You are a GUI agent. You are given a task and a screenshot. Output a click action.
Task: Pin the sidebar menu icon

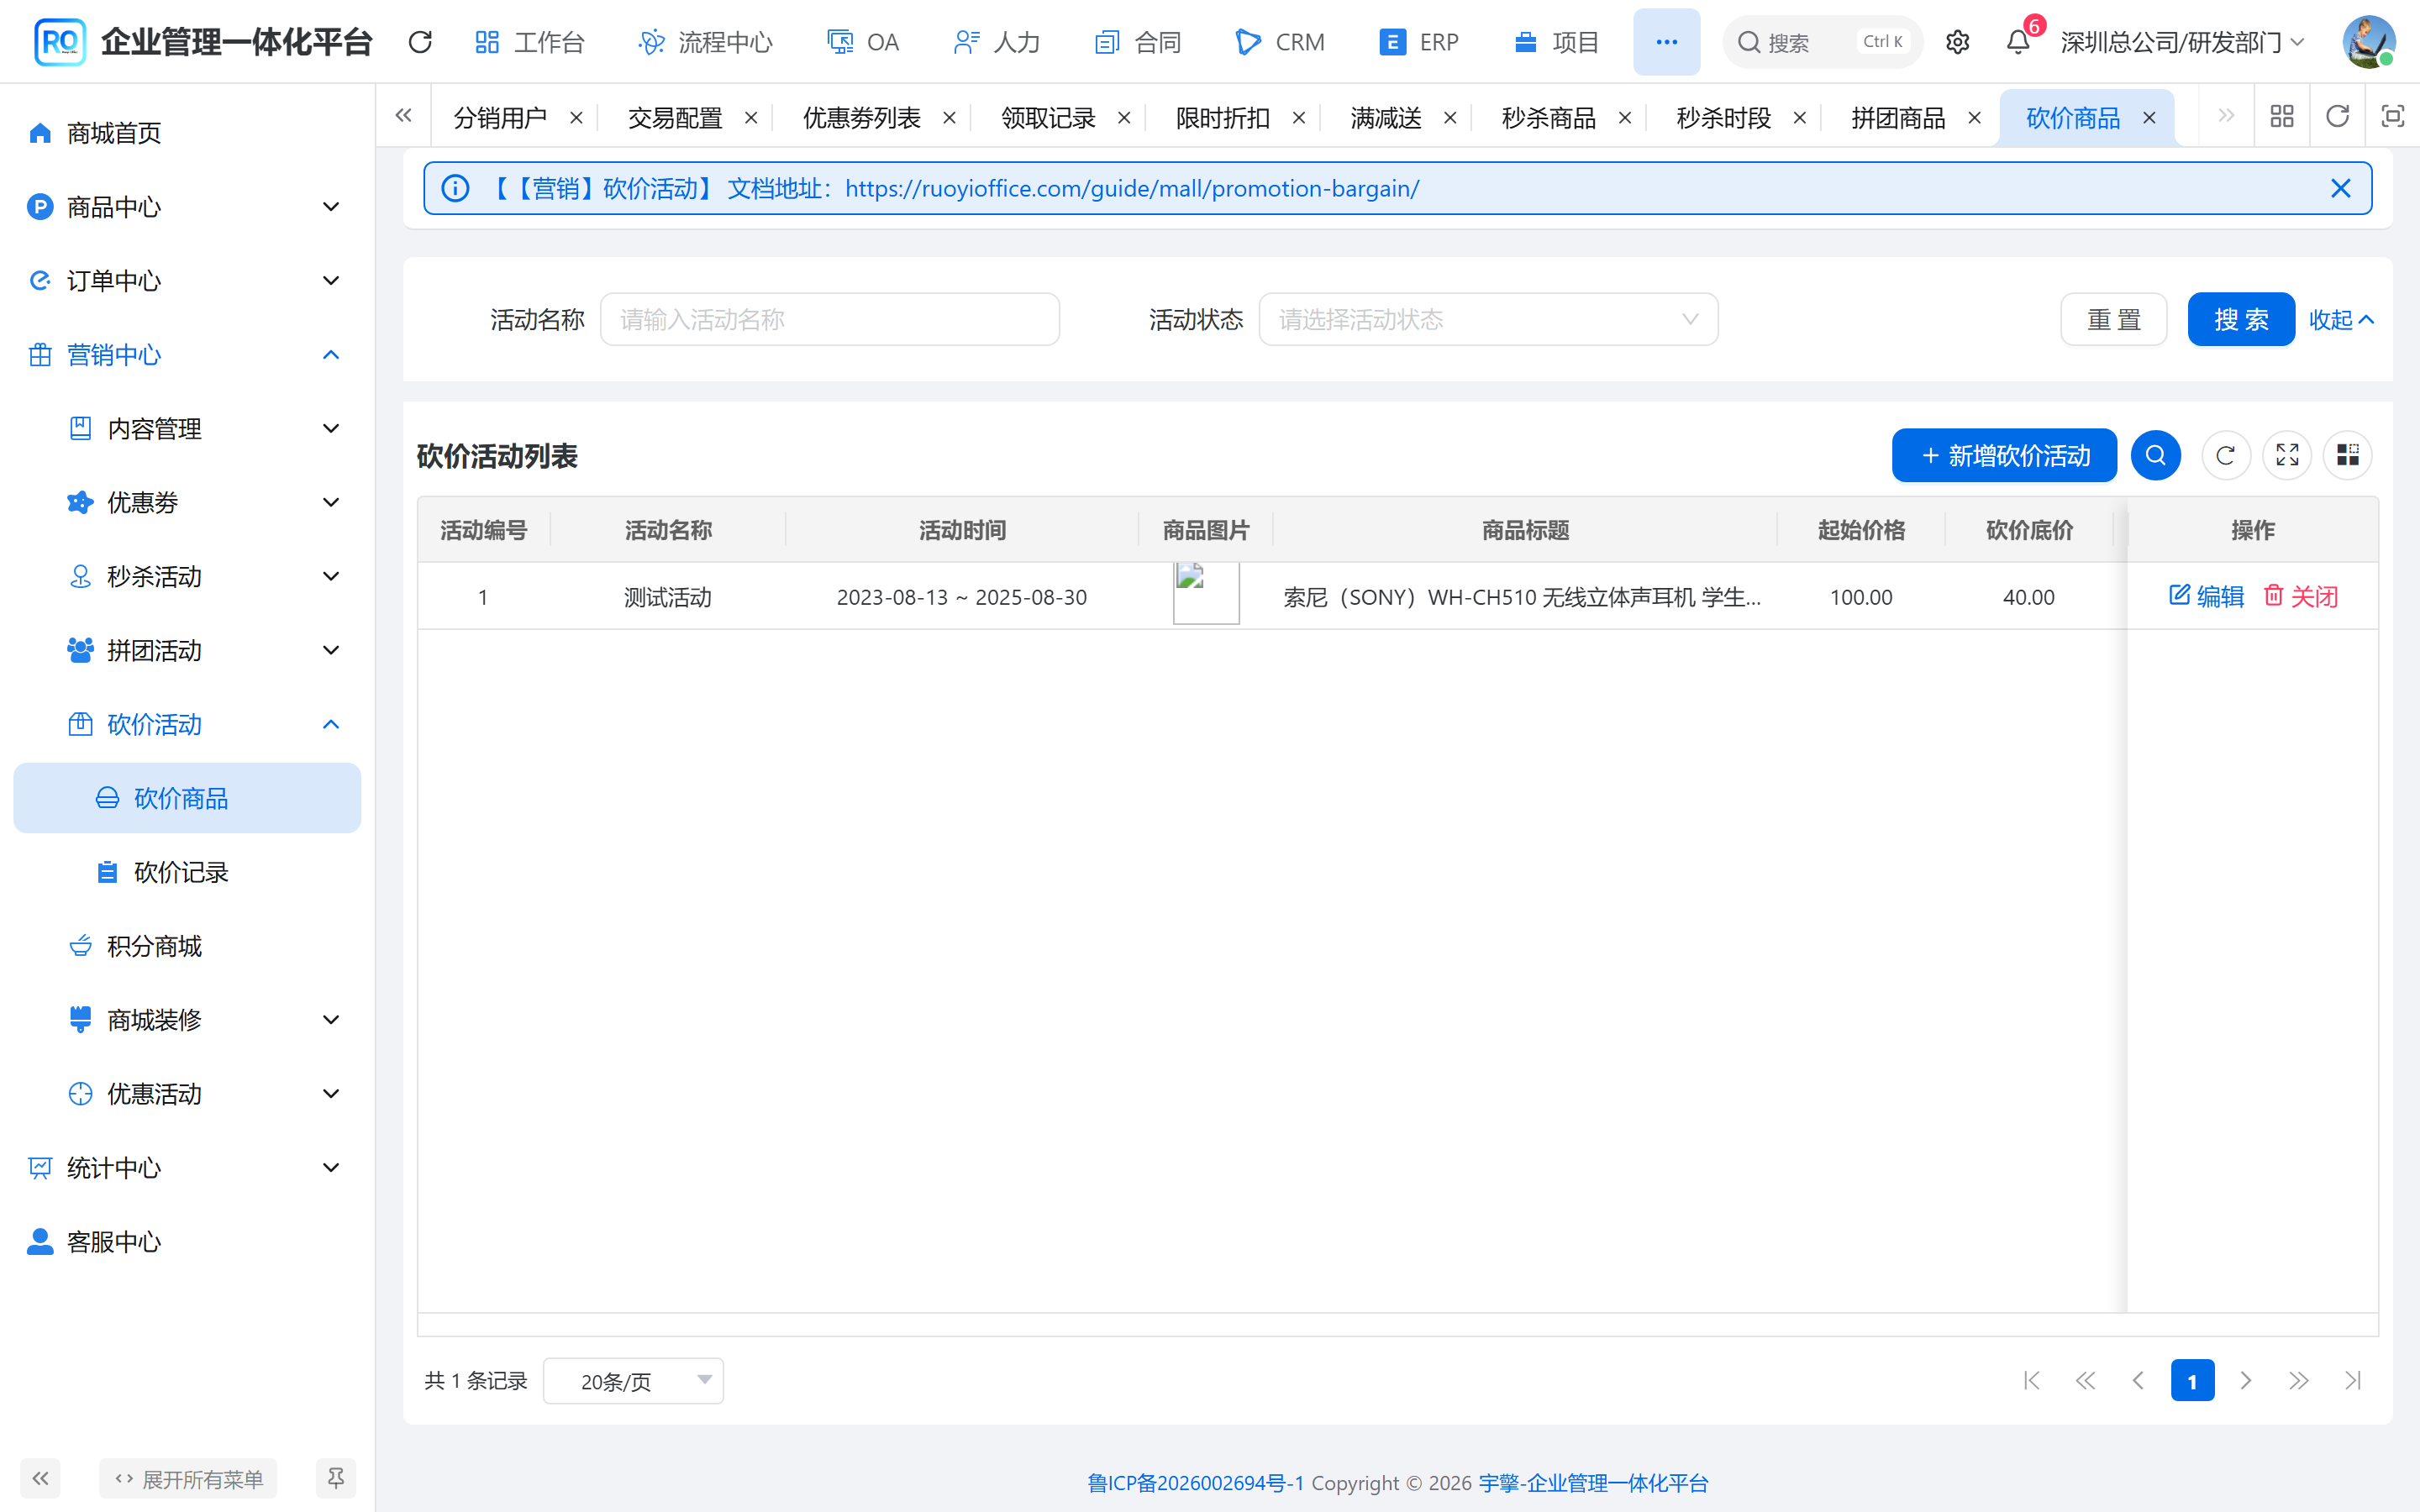336,1478
